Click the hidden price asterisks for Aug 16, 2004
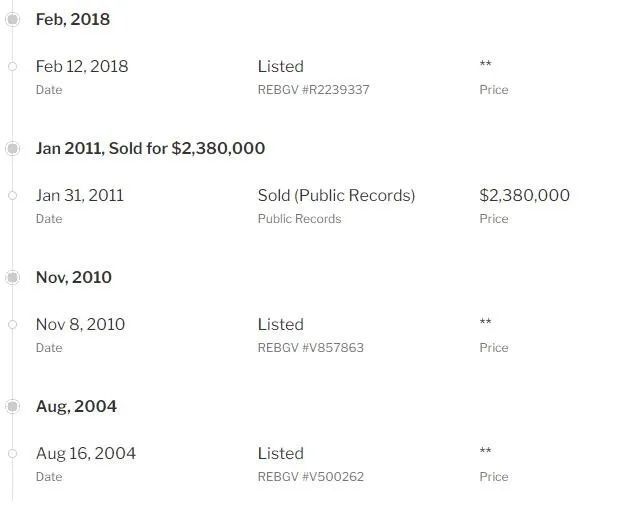Image resolution: width=634 pixels, height=506 pixels. [485, 450]
